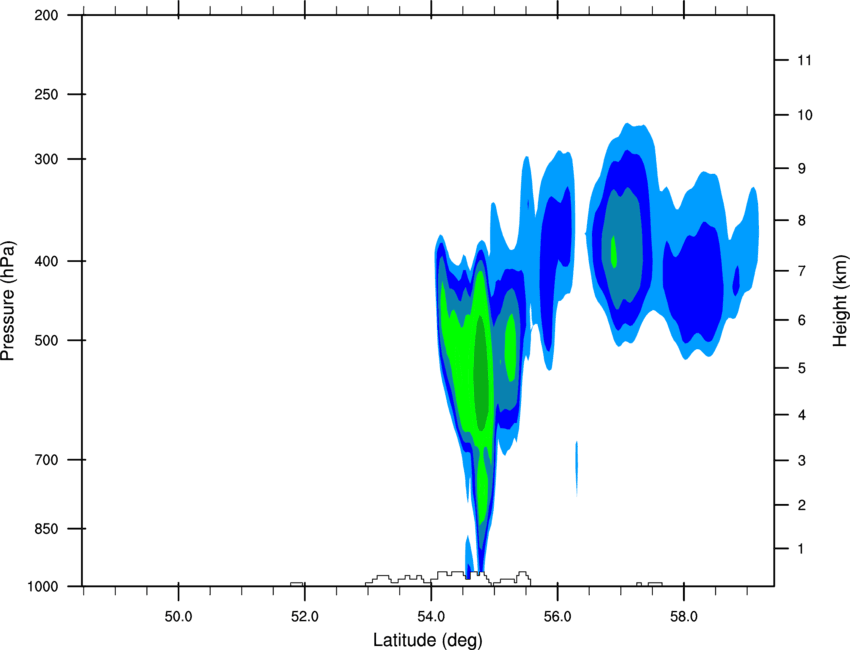Click the 58.0 latitude tick label
The height and width of the screenshot is (650, 850).
(684, 617)
